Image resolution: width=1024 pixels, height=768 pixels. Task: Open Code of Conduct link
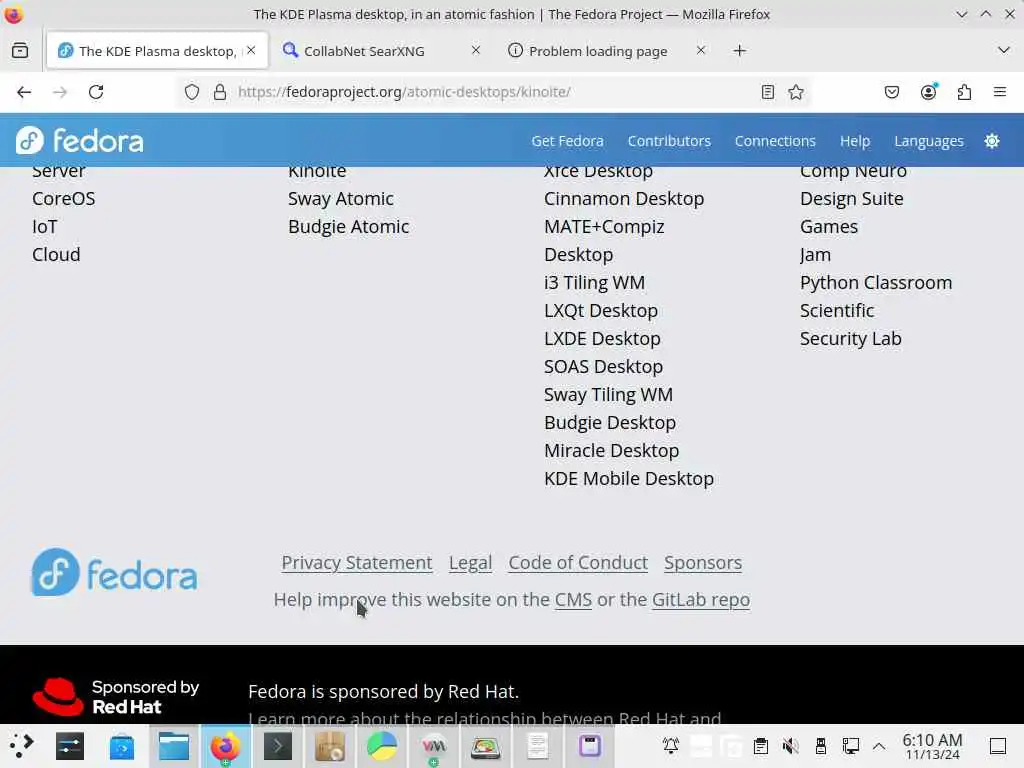[578, 563]
